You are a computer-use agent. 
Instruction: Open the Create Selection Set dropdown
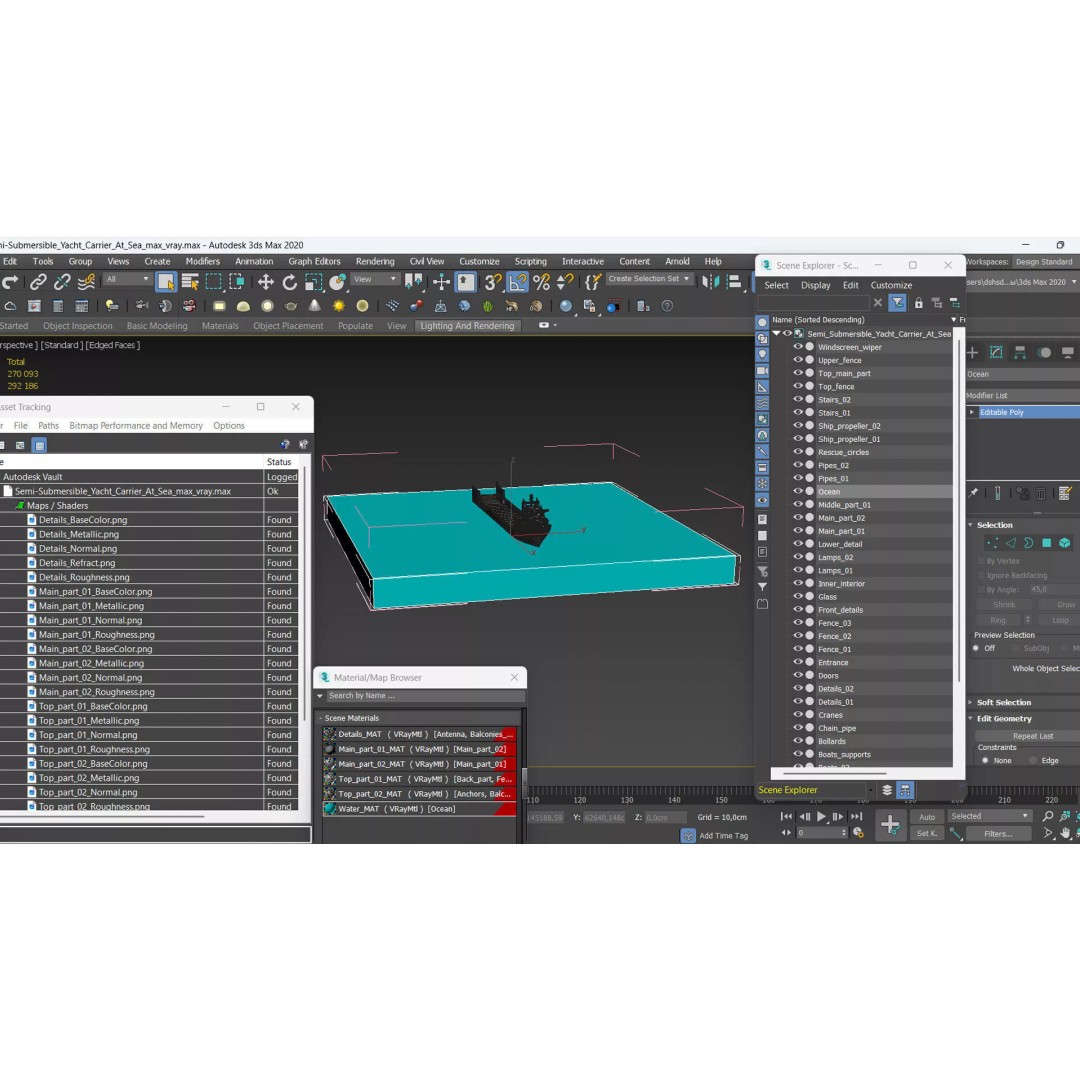pos(648,279)
